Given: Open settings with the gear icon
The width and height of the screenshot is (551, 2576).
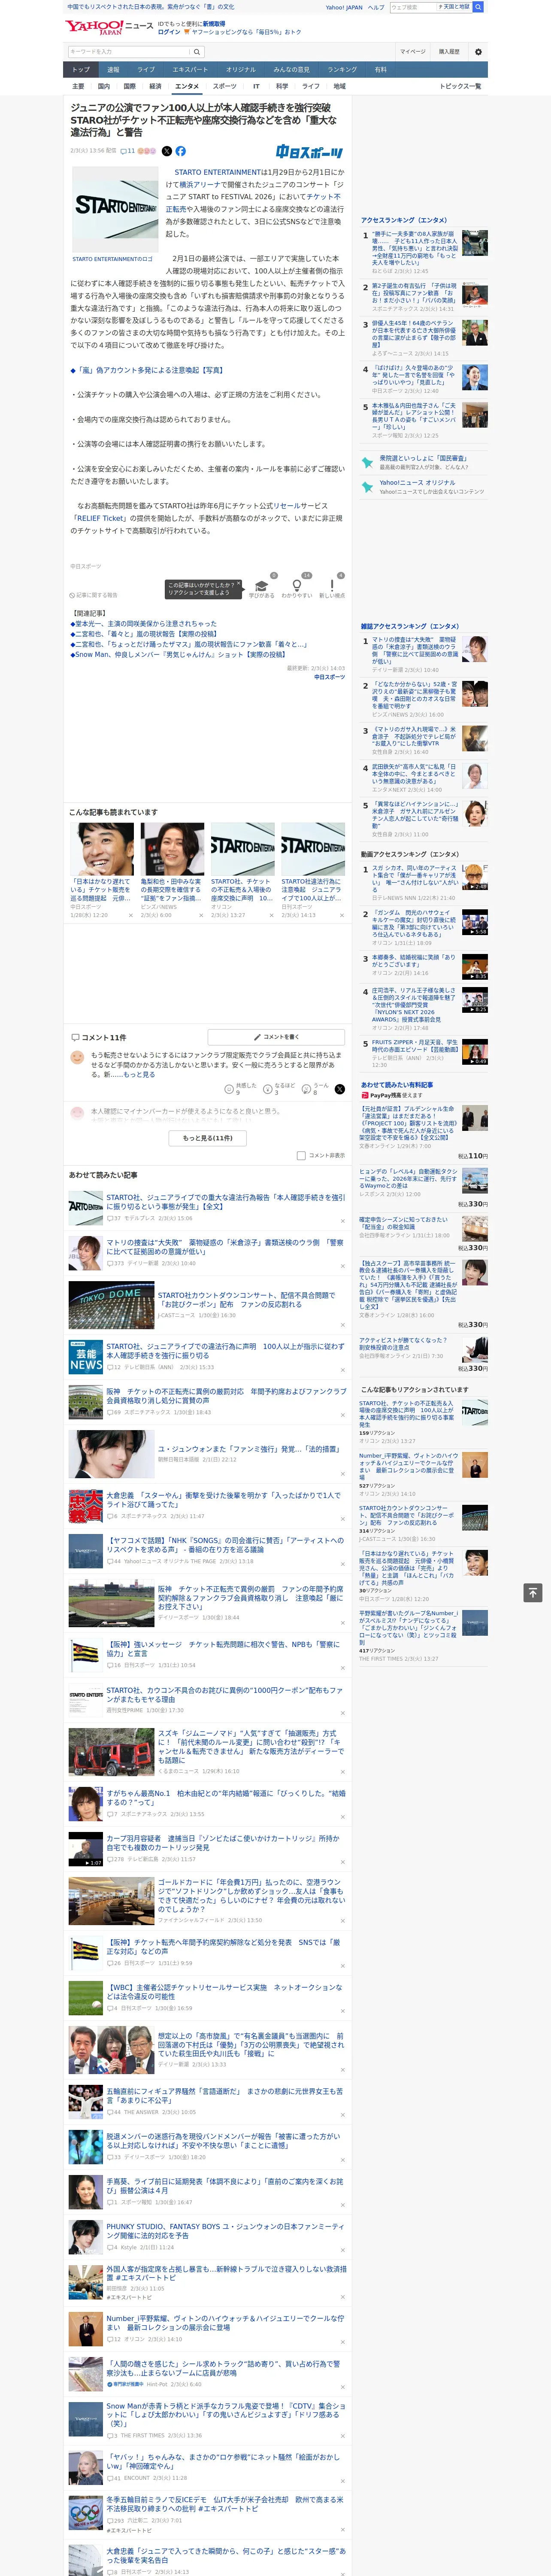Looking at the screenshot, I should [x=478, y=52].
